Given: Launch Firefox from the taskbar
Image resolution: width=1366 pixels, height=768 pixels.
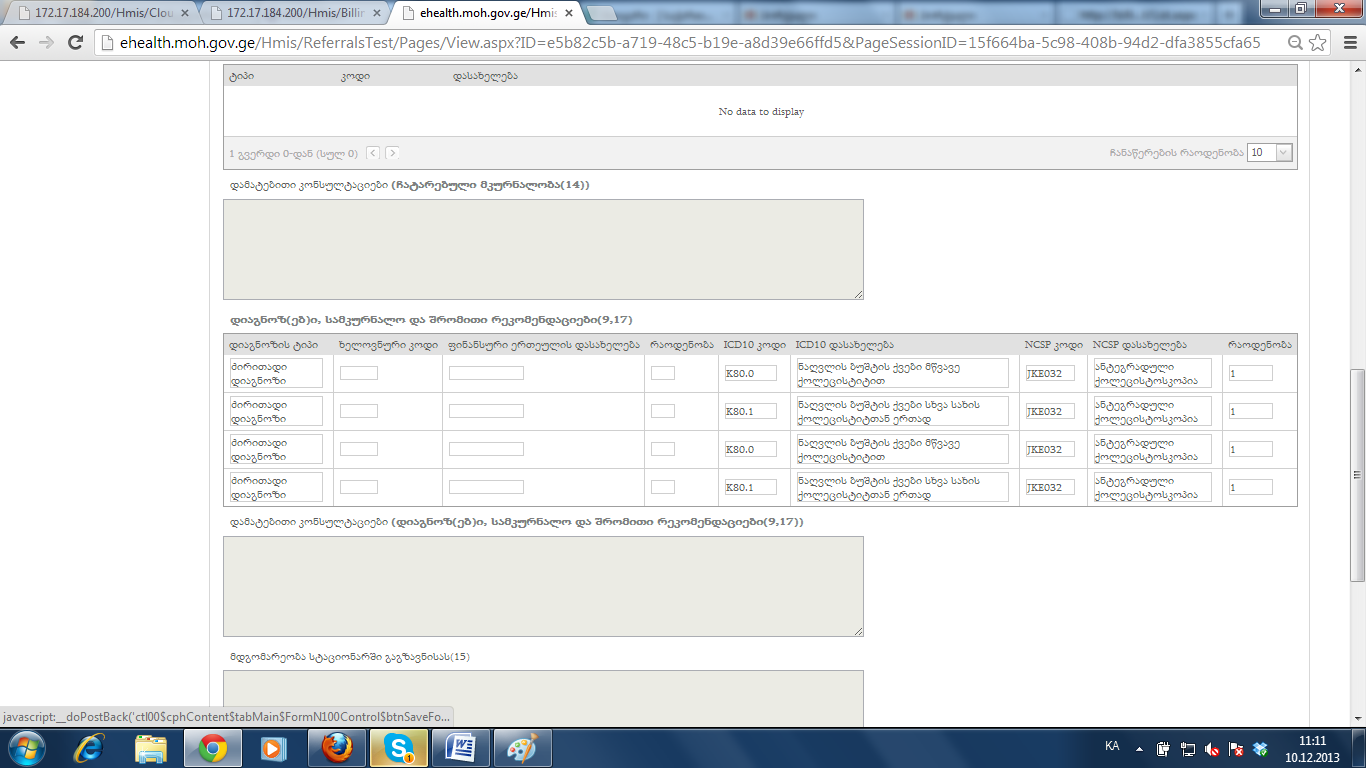Looking at the screenshot, I should (x=337, y=748).
